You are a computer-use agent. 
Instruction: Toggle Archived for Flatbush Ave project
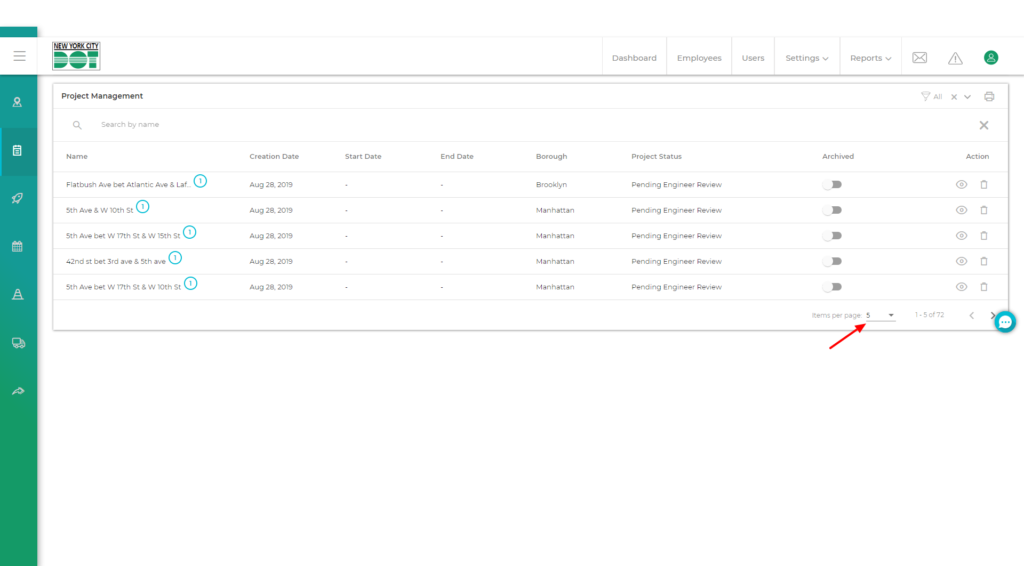tap(832, 184)
